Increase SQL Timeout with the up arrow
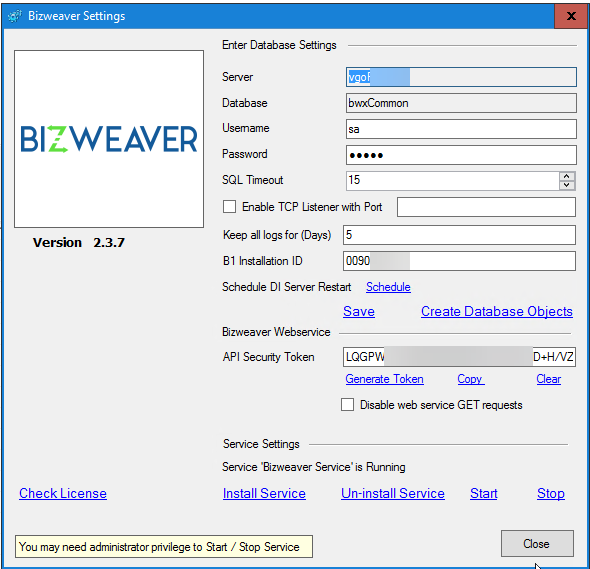The image size is (590, 569). coord(567,176)
